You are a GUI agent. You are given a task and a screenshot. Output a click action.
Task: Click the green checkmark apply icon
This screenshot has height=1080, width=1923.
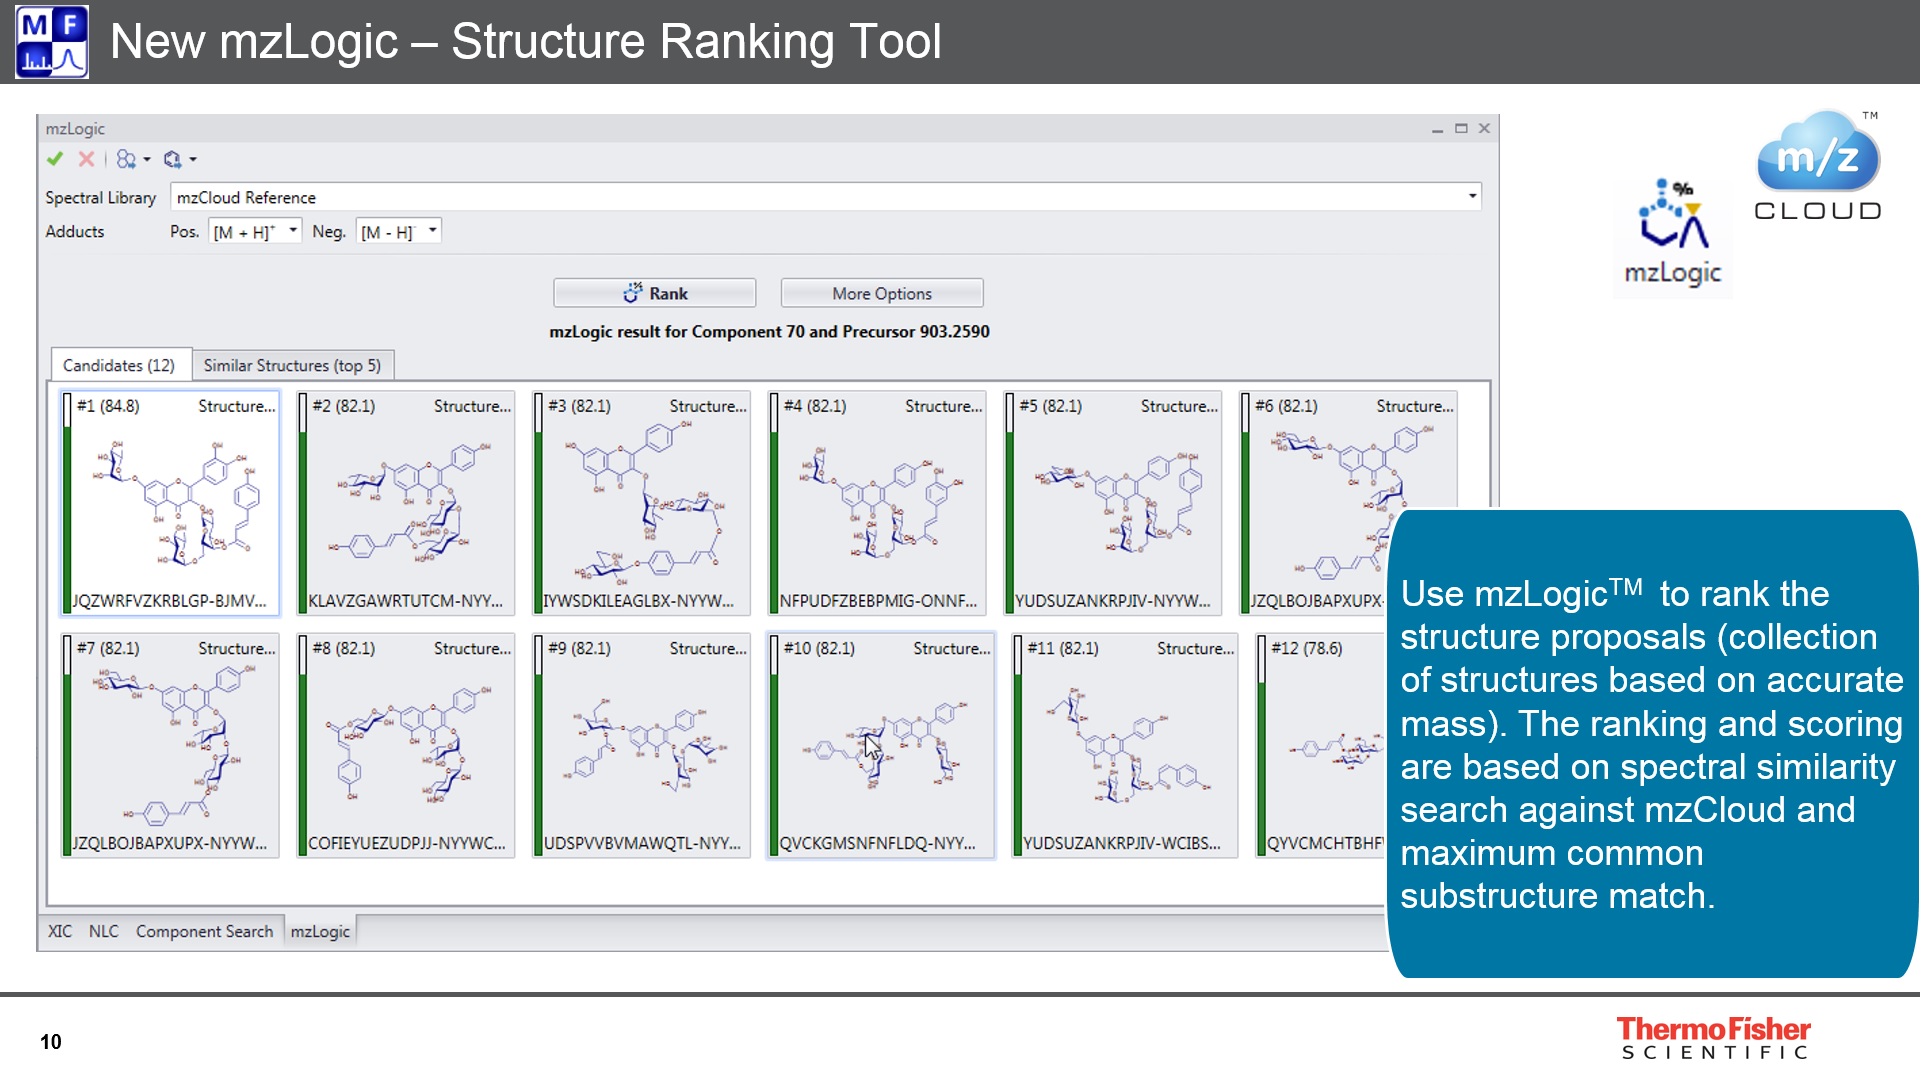coord(55,159)
